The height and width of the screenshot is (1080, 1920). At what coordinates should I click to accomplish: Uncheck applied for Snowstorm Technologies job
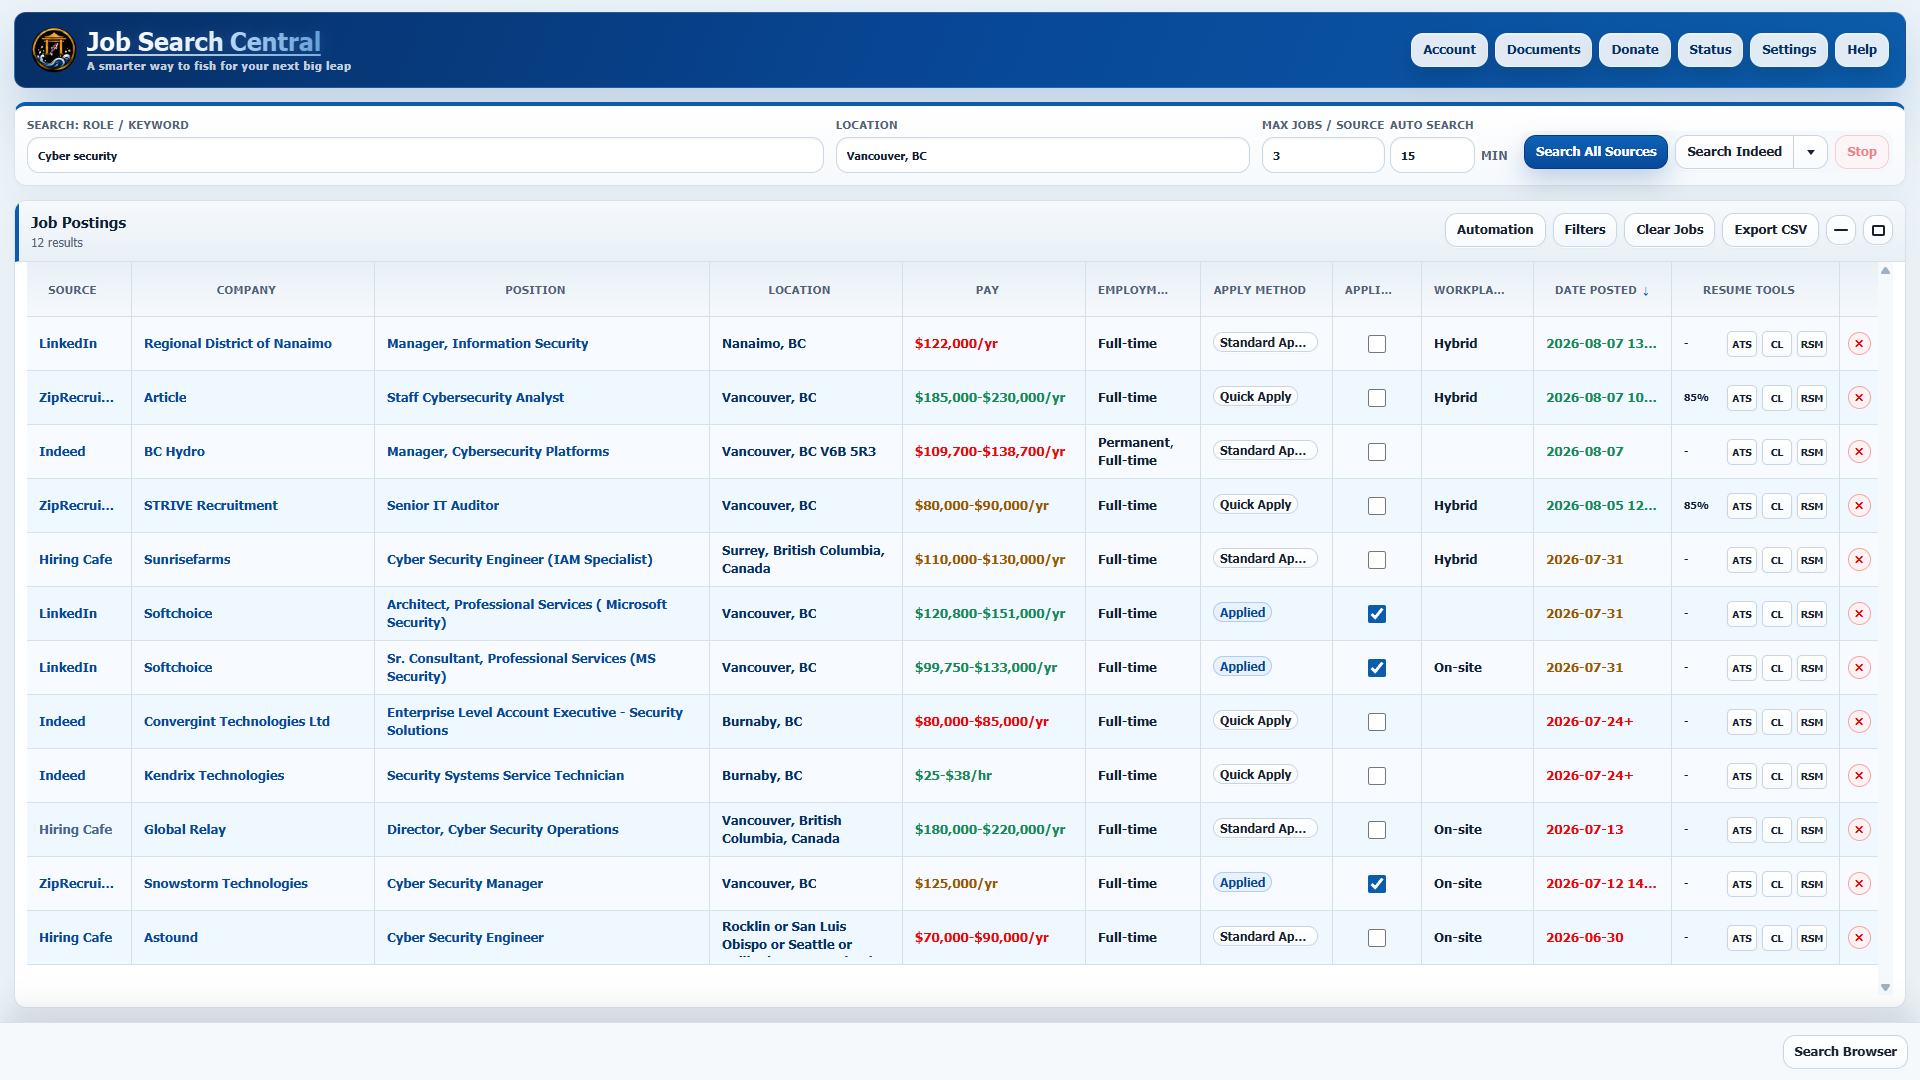(1377, 884)
